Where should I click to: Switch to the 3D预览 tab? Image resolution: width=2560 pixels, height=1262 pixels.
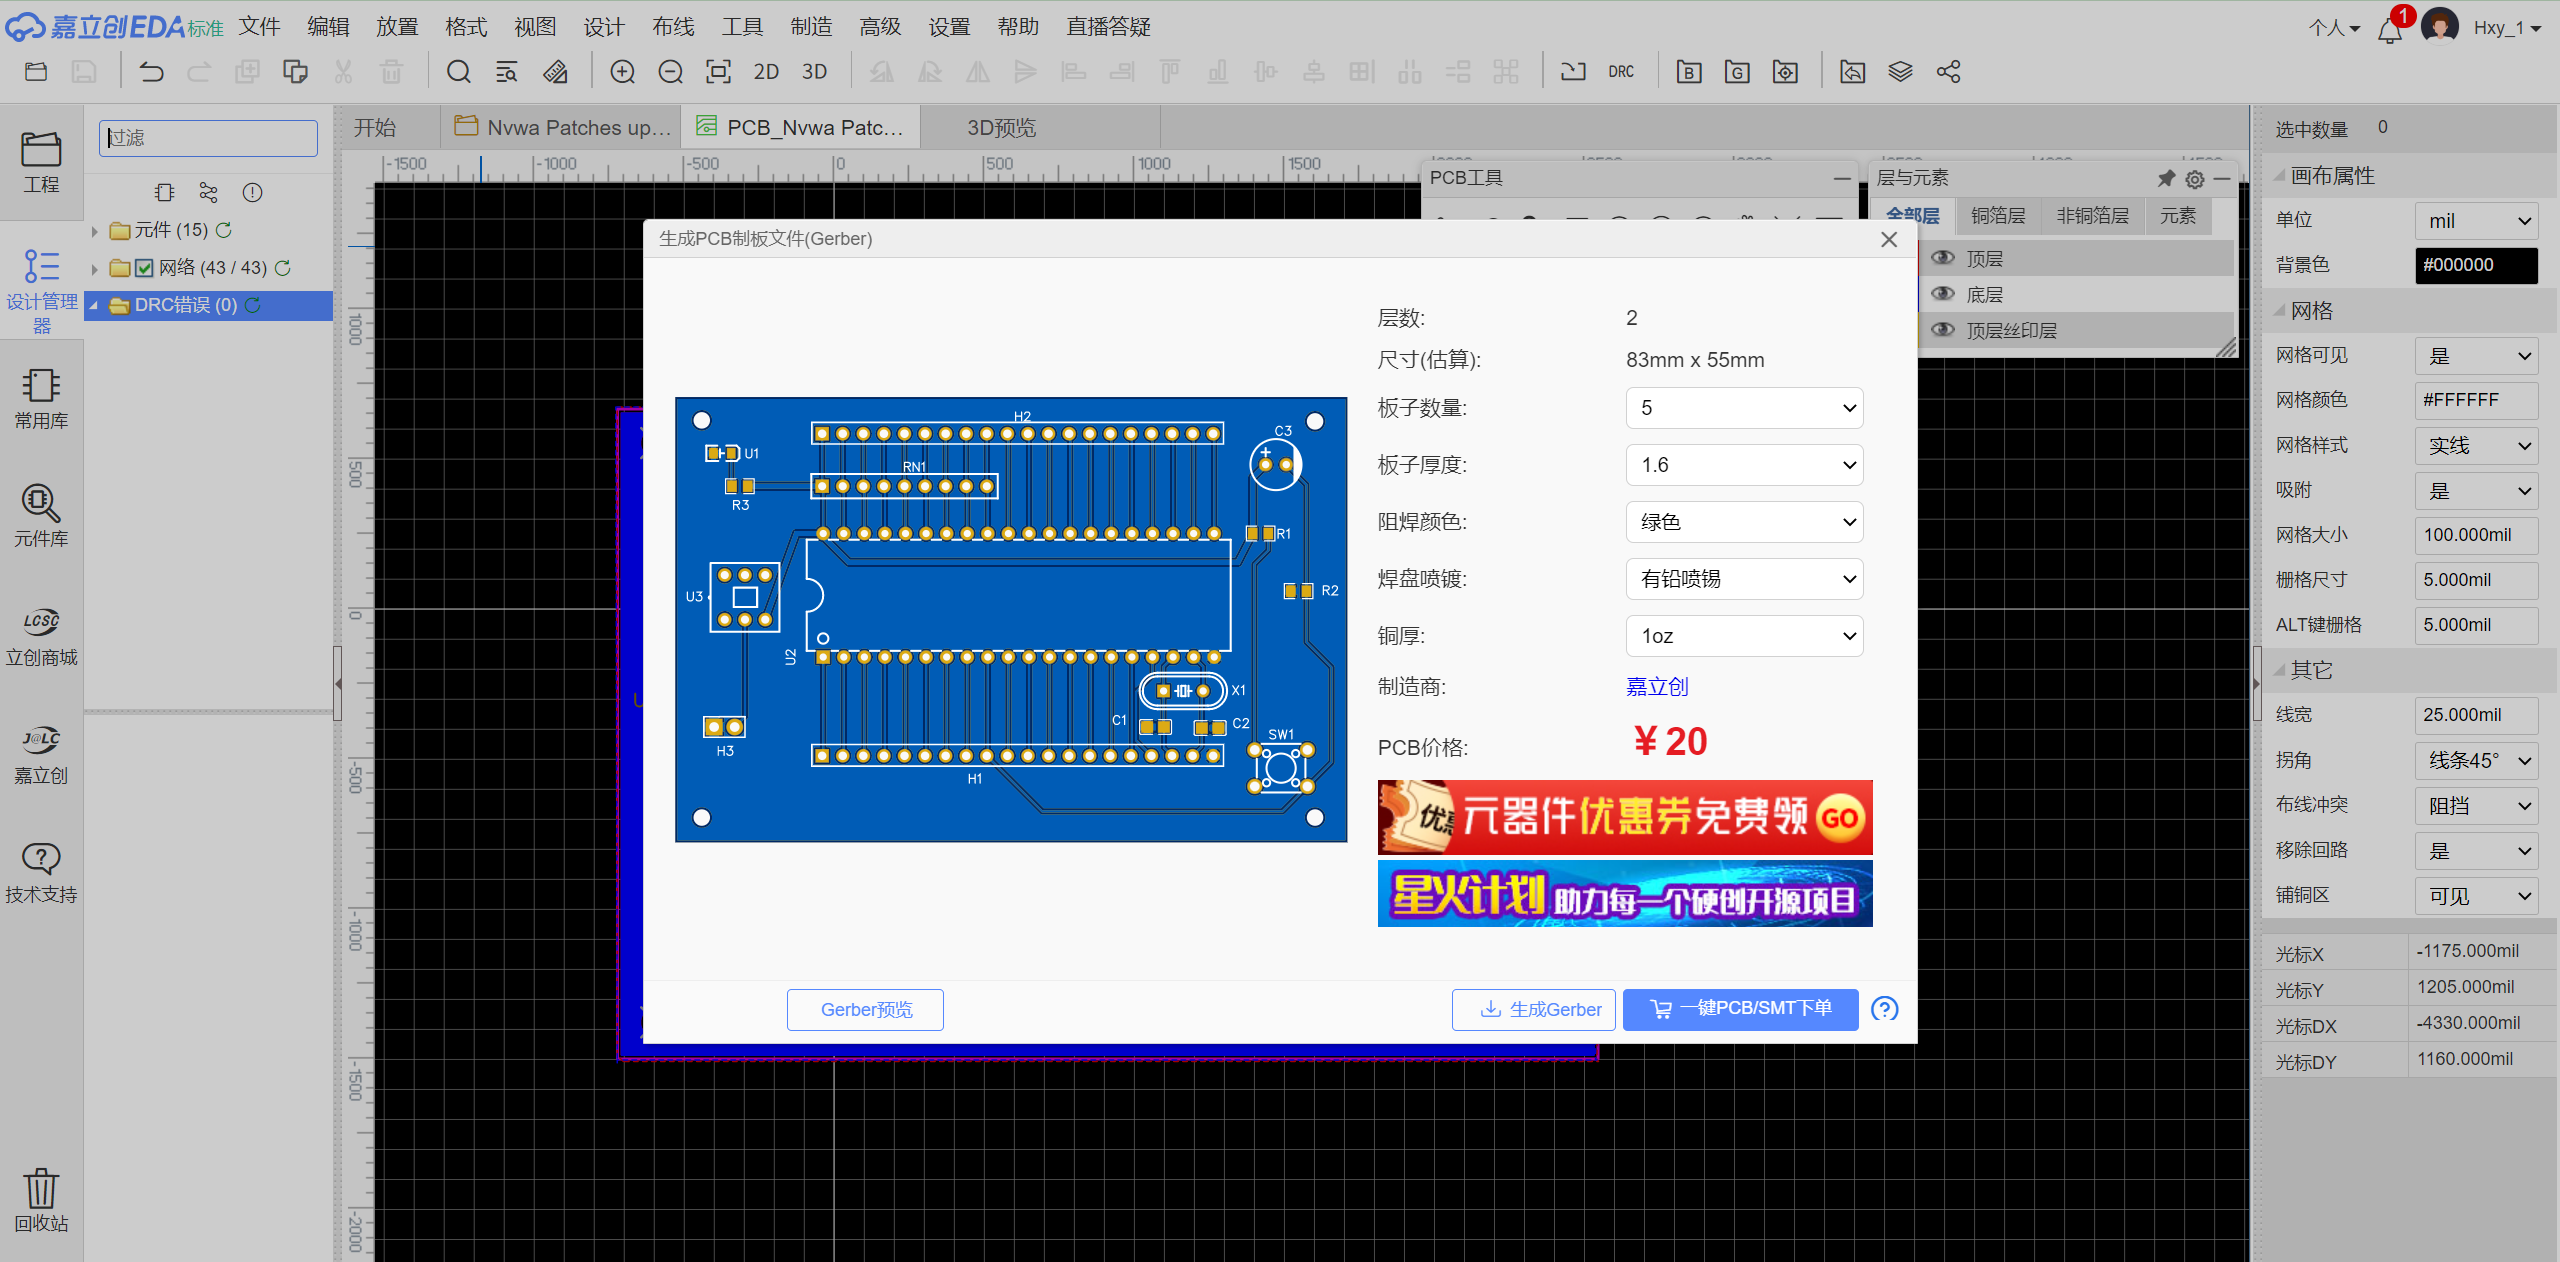click(1001, 128)
